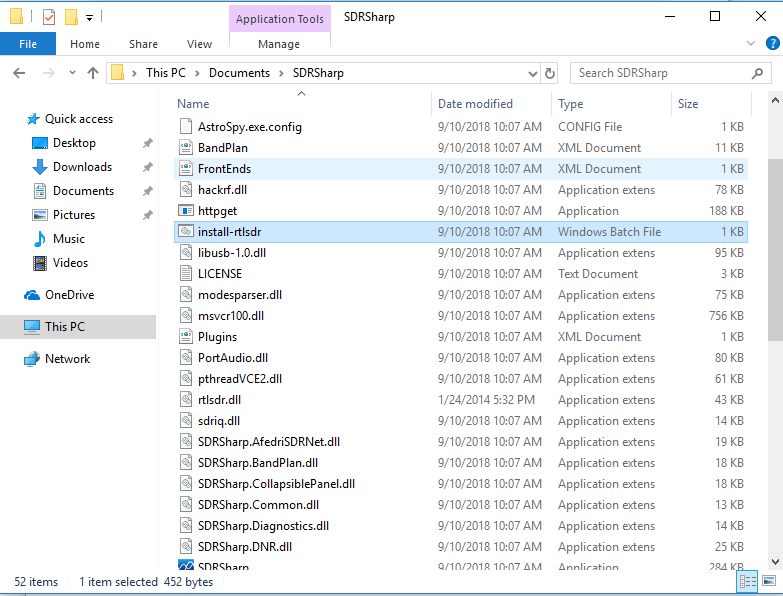This screenshot has width=783, height=596.
Task: Switch to large thumbnails view icon
Action: coord(769,582)
